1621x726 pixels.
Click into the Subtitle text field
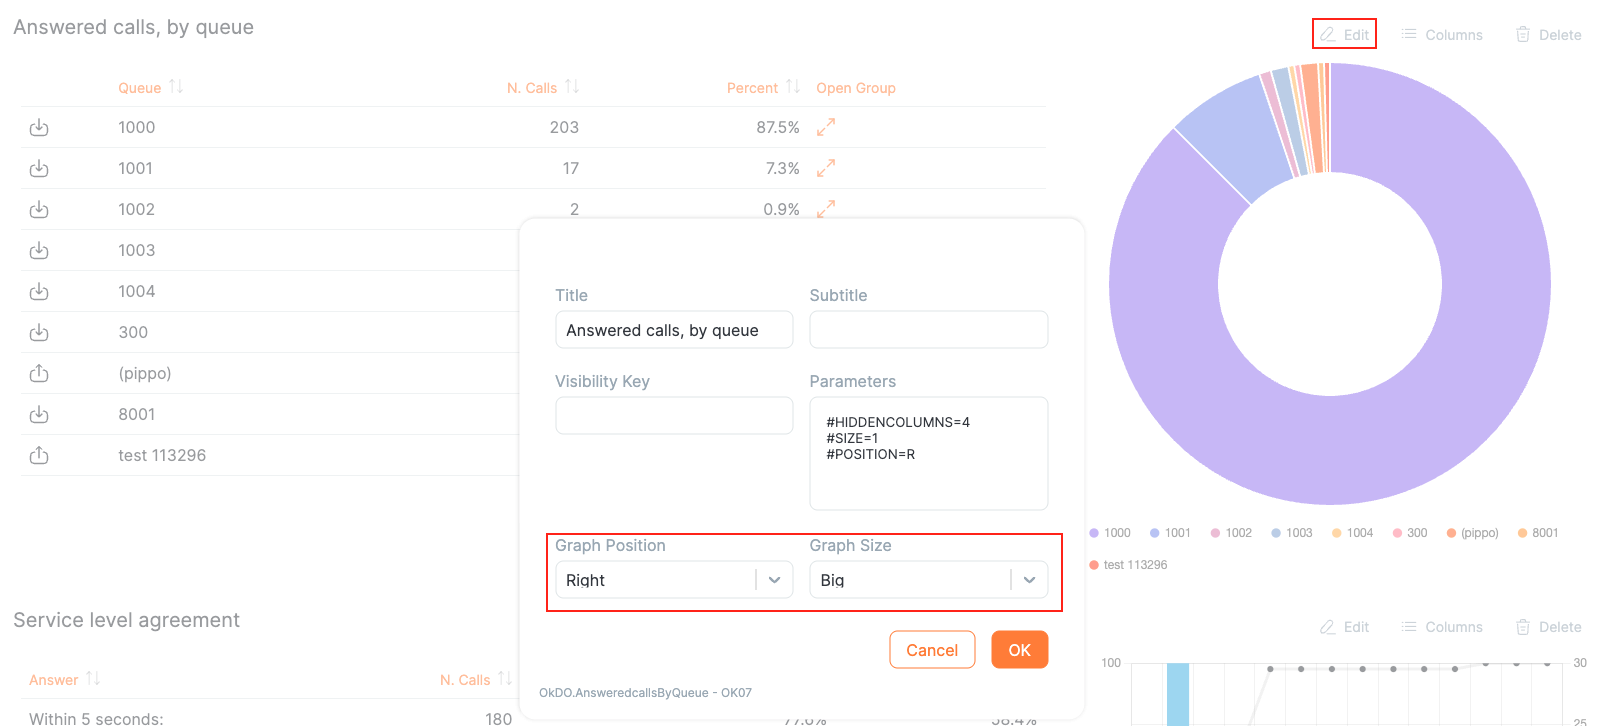928,330
